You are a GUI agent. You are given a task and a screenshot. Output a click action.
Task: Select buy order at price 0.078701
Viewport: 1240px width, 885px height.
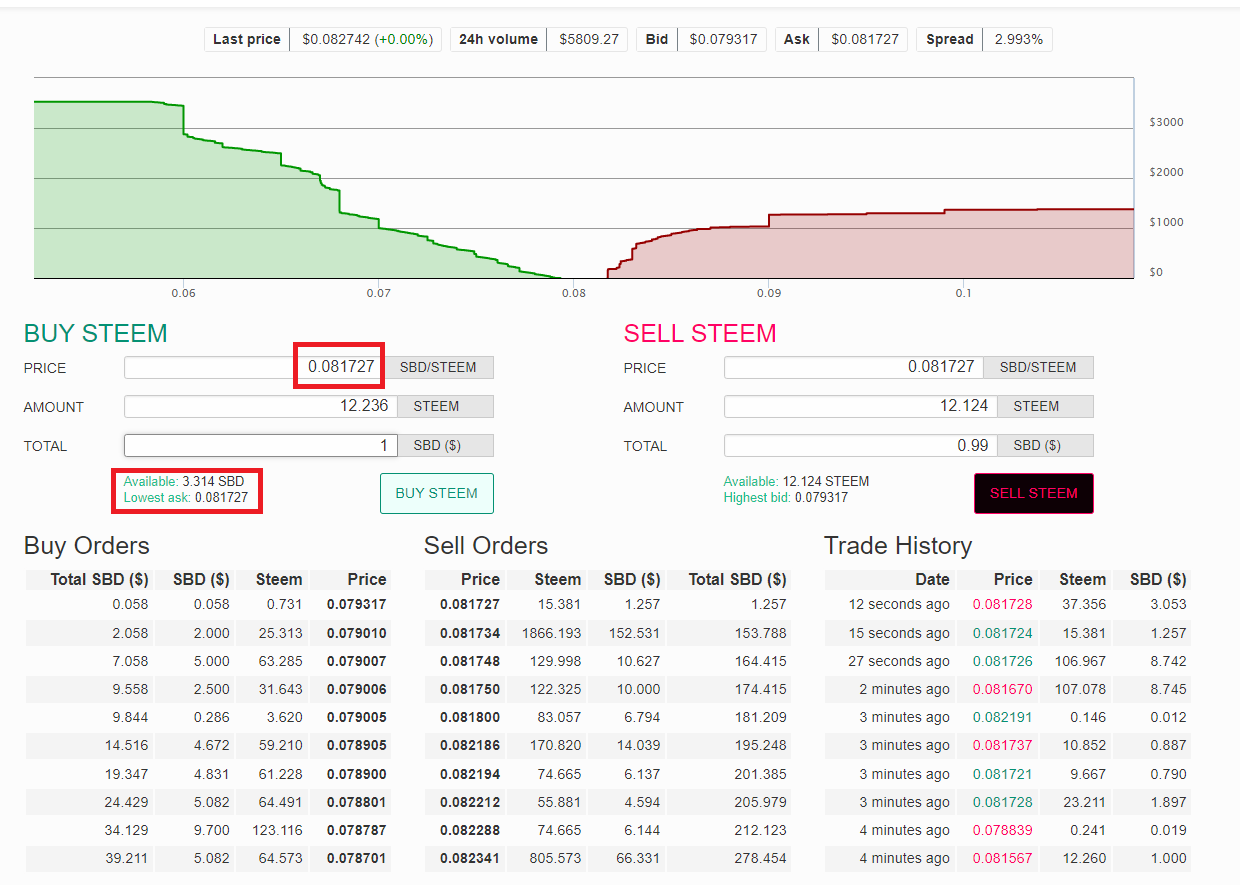[206, 858]
